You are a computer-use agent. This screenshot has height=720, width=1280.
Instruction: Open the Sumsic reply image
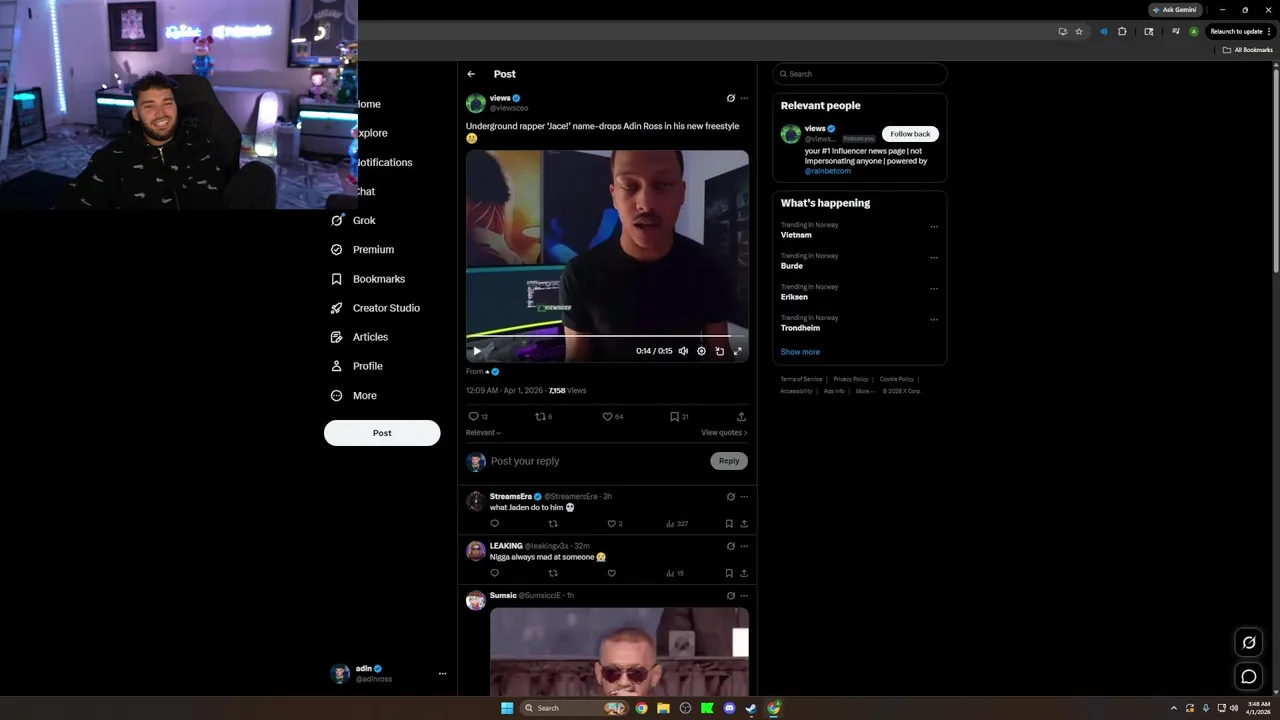pyautogui.click(x=619, y=651)
